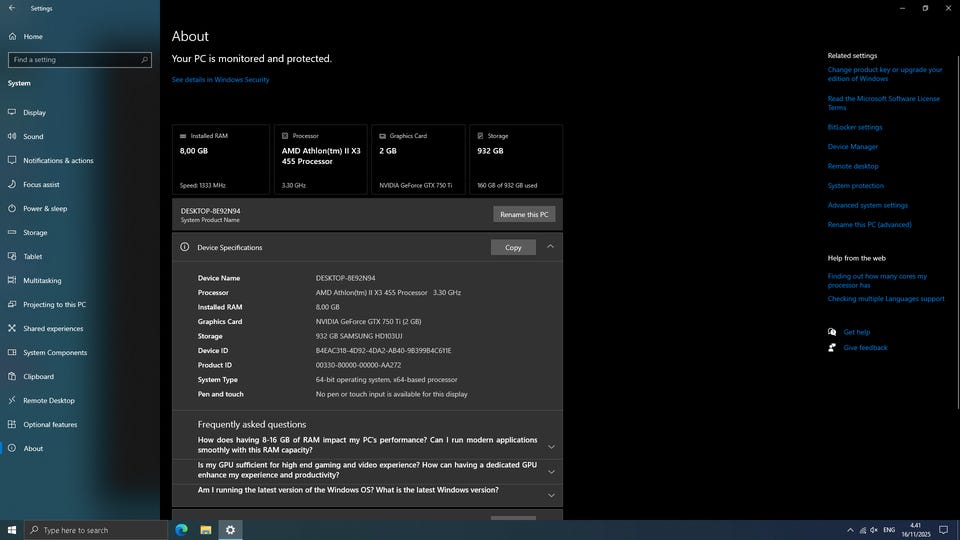Collapse the Device Specifications section
Viewport: 960px width, 540px height.
(x=550, y=247)
